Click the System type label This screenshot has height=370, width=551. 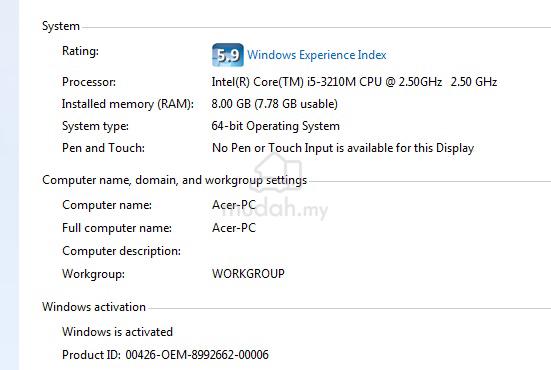[x=96, y=126]
